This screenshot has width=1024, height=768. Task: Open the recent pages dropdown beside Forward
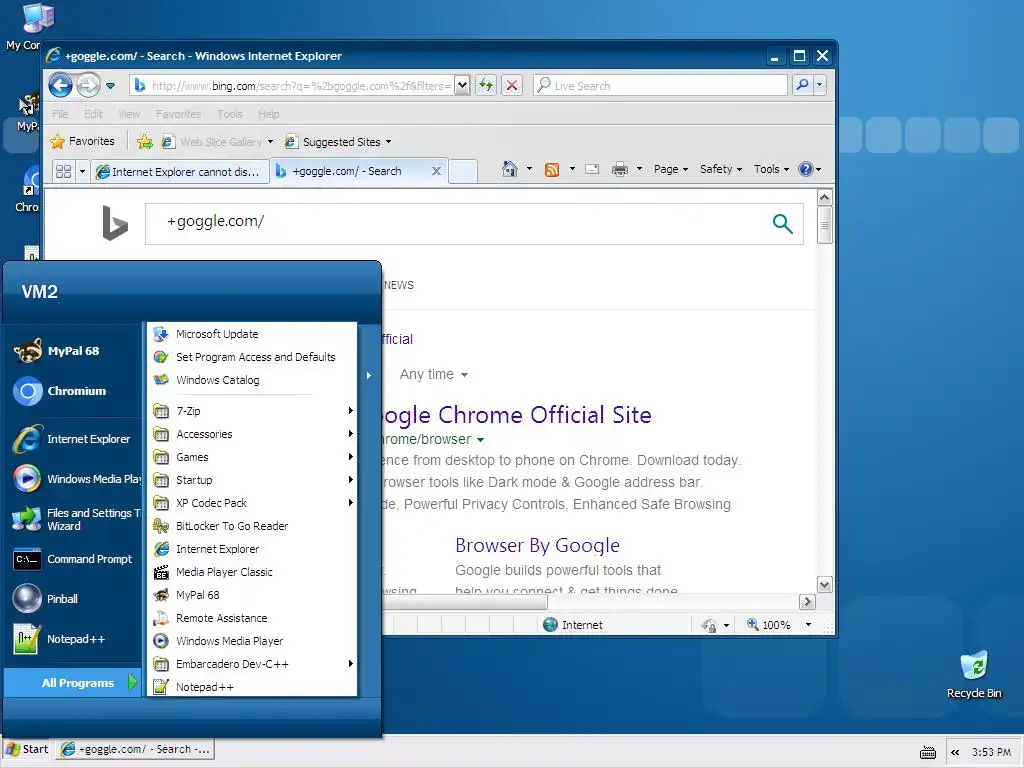pos(110,86)
